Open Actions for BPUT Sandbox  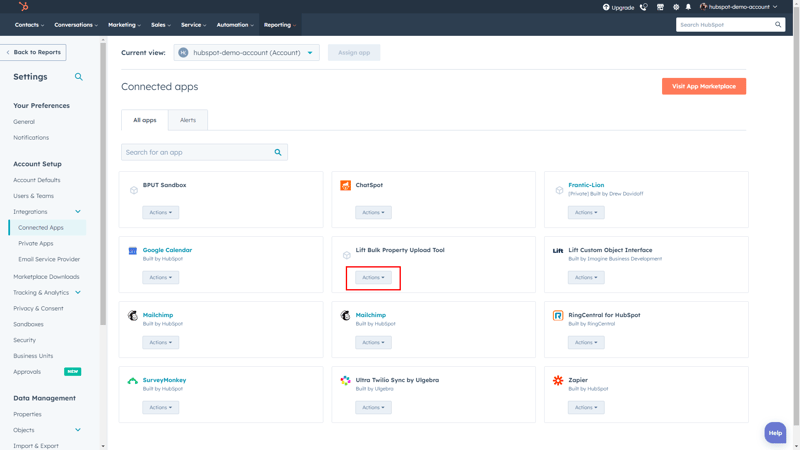161,212
